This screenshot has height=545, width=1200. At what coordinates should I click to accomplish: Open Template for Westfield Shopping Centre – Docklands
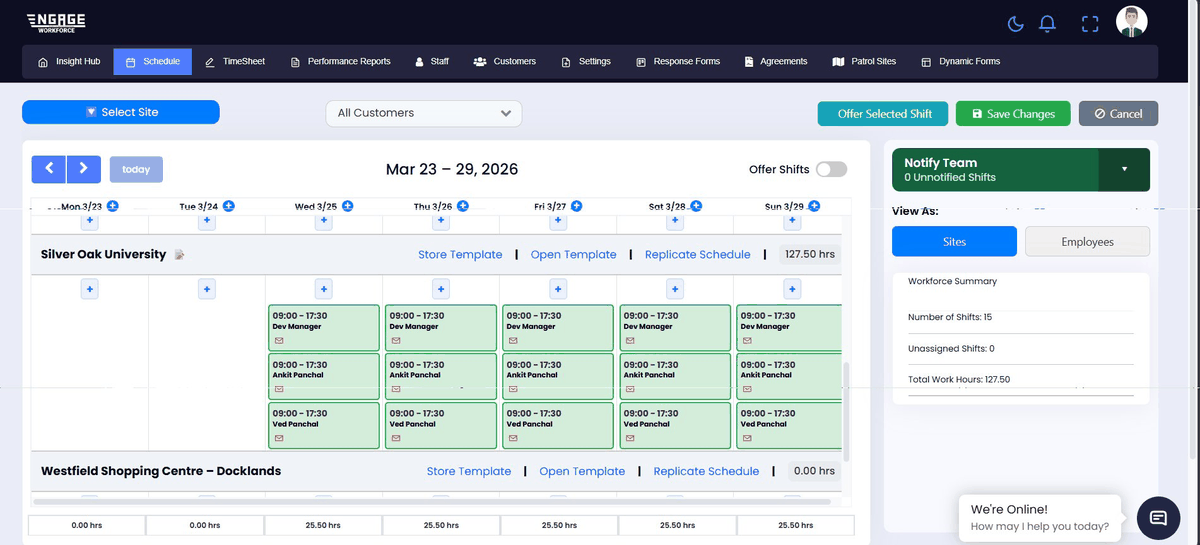[582, 471]
